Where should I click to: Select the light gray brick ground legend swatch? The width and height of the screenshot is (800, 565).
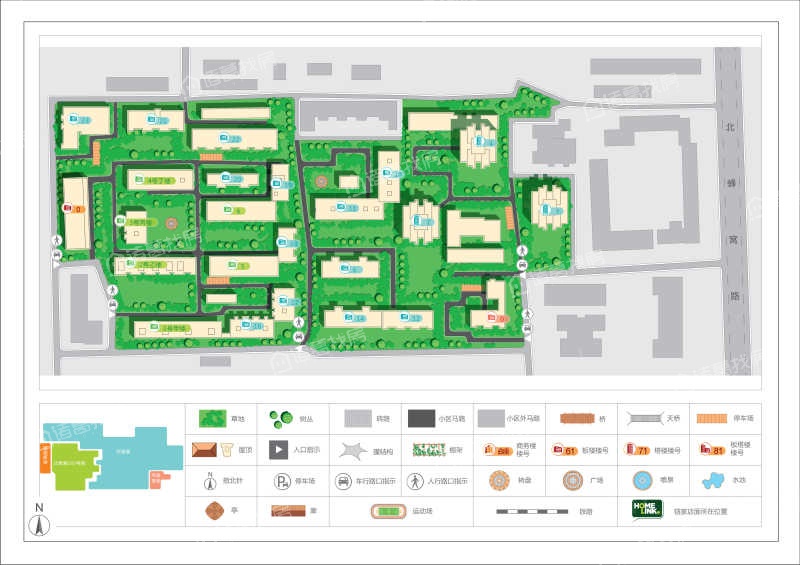pos(358,419)
